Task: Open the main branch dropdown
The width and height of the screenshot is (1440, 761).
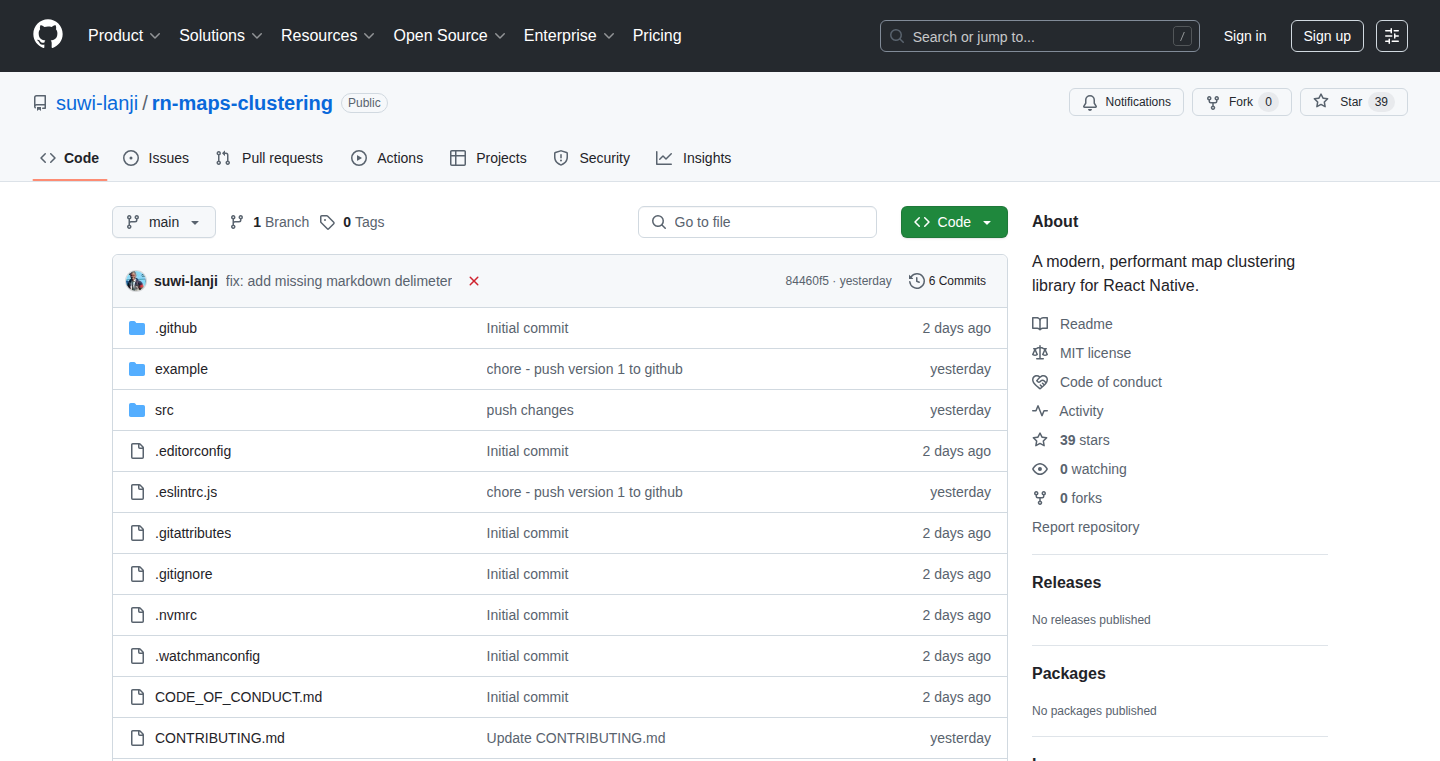Action: click(164, 222)
